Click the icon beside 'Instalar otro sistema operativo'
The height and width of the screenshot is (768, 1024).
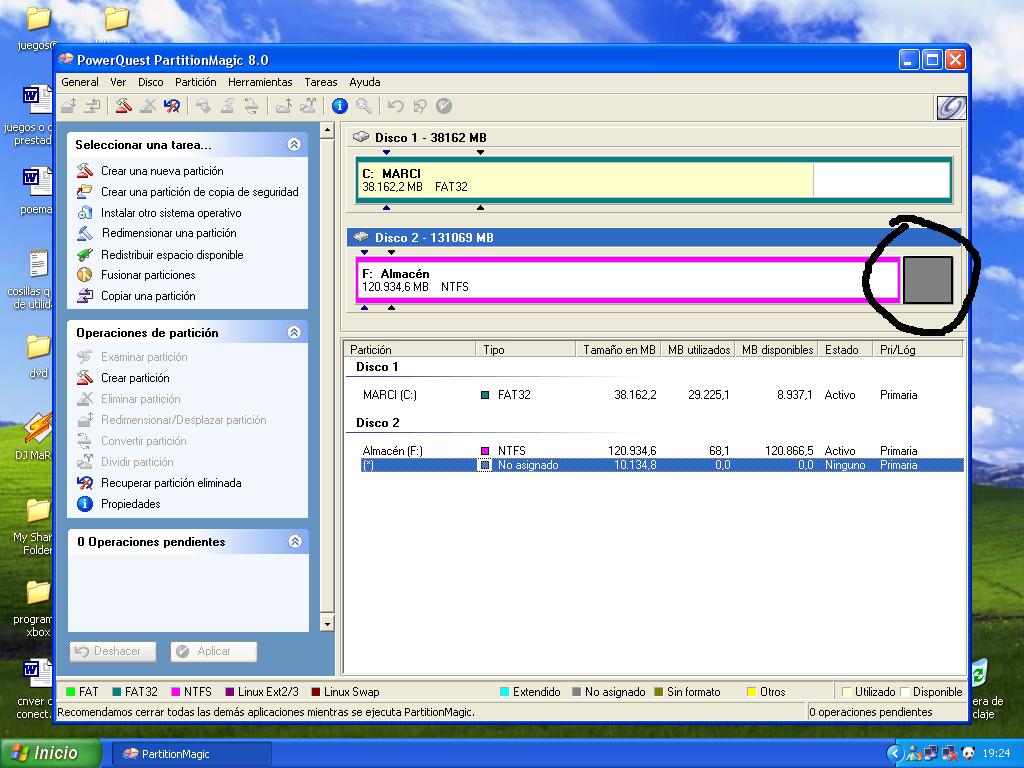(x=85, y=213)
